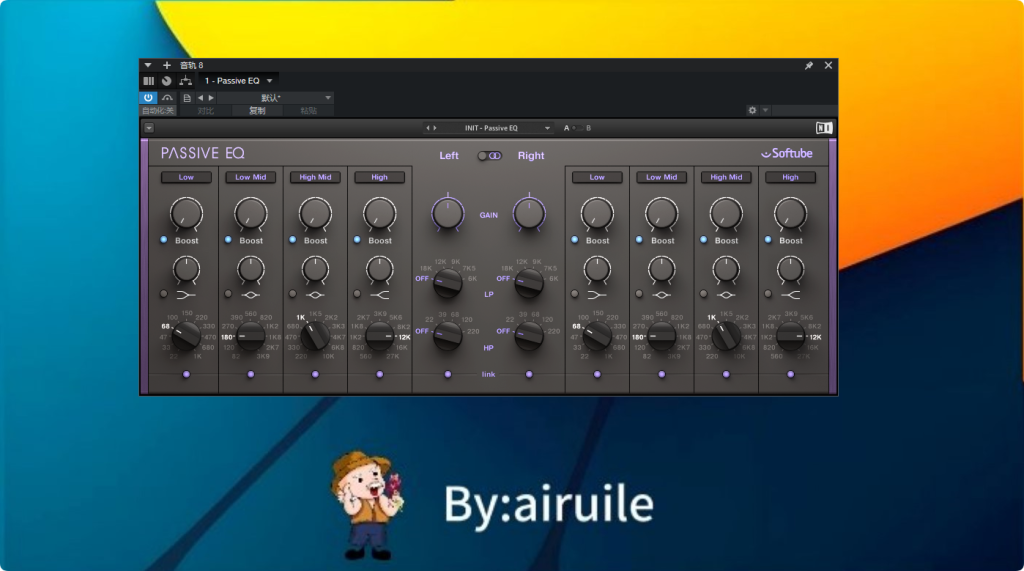Screen dimensions: 1024x571
Task: Click the left filter section link dot
Action: click(x=448, y=374)
